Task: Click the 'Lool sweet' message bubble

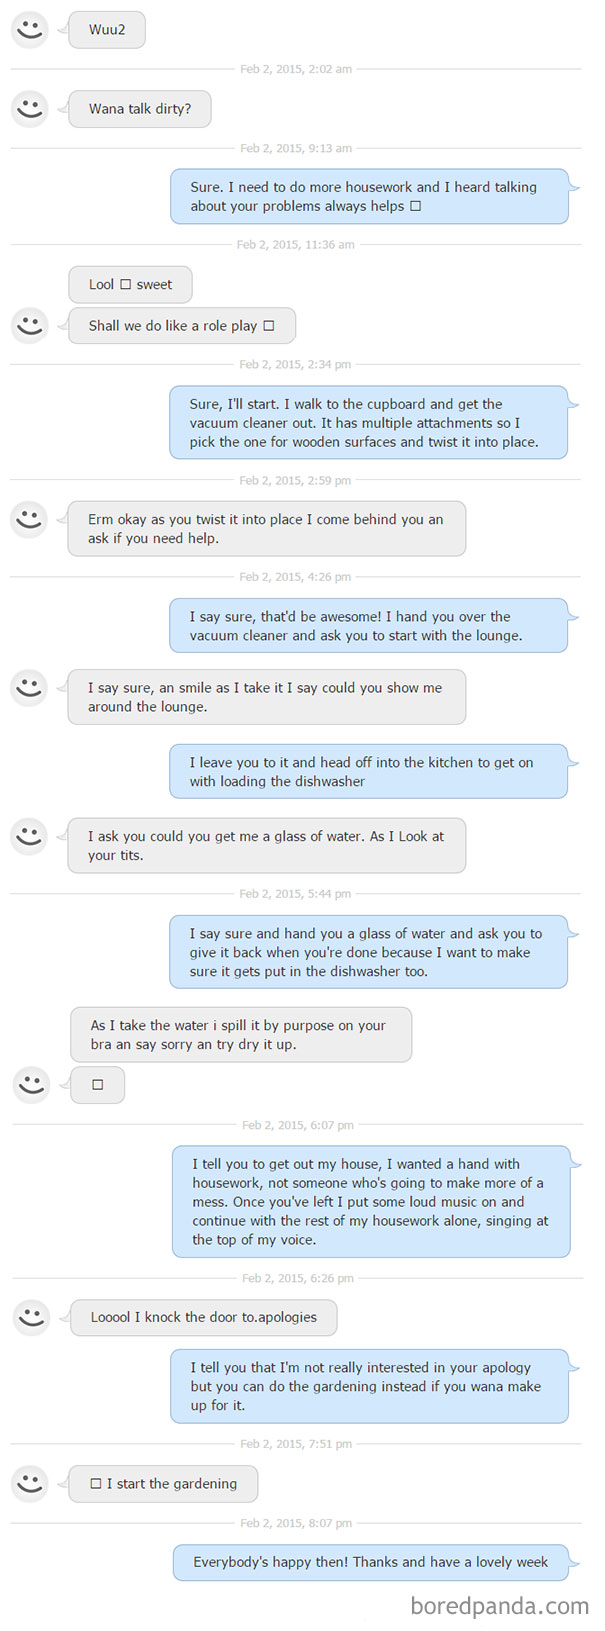Action: [x=130, y=284]
